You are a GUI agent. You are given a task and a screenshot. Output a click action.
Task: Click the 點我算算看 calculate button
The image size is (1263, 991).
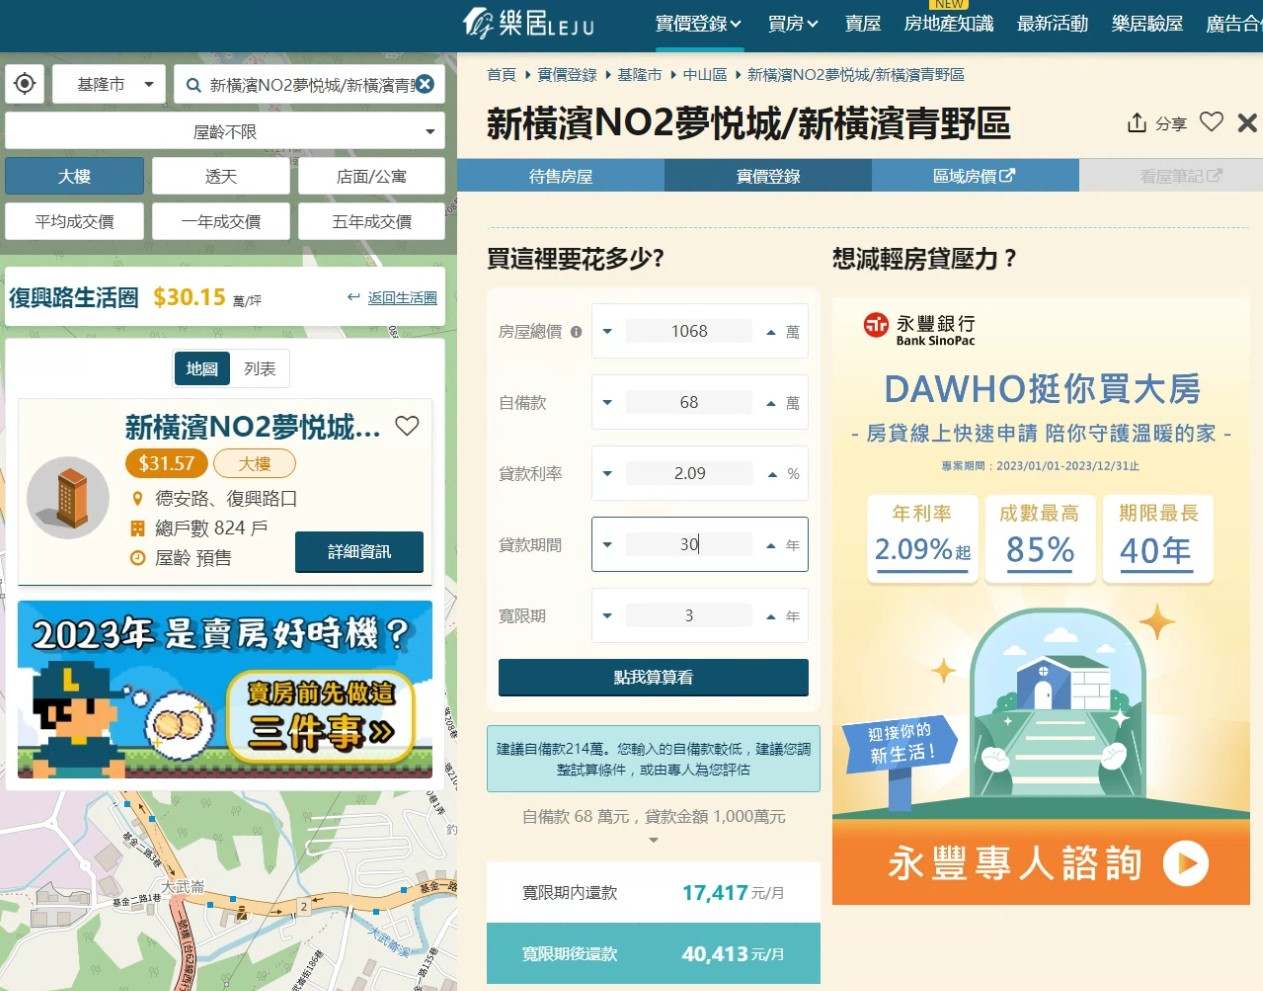653,677
